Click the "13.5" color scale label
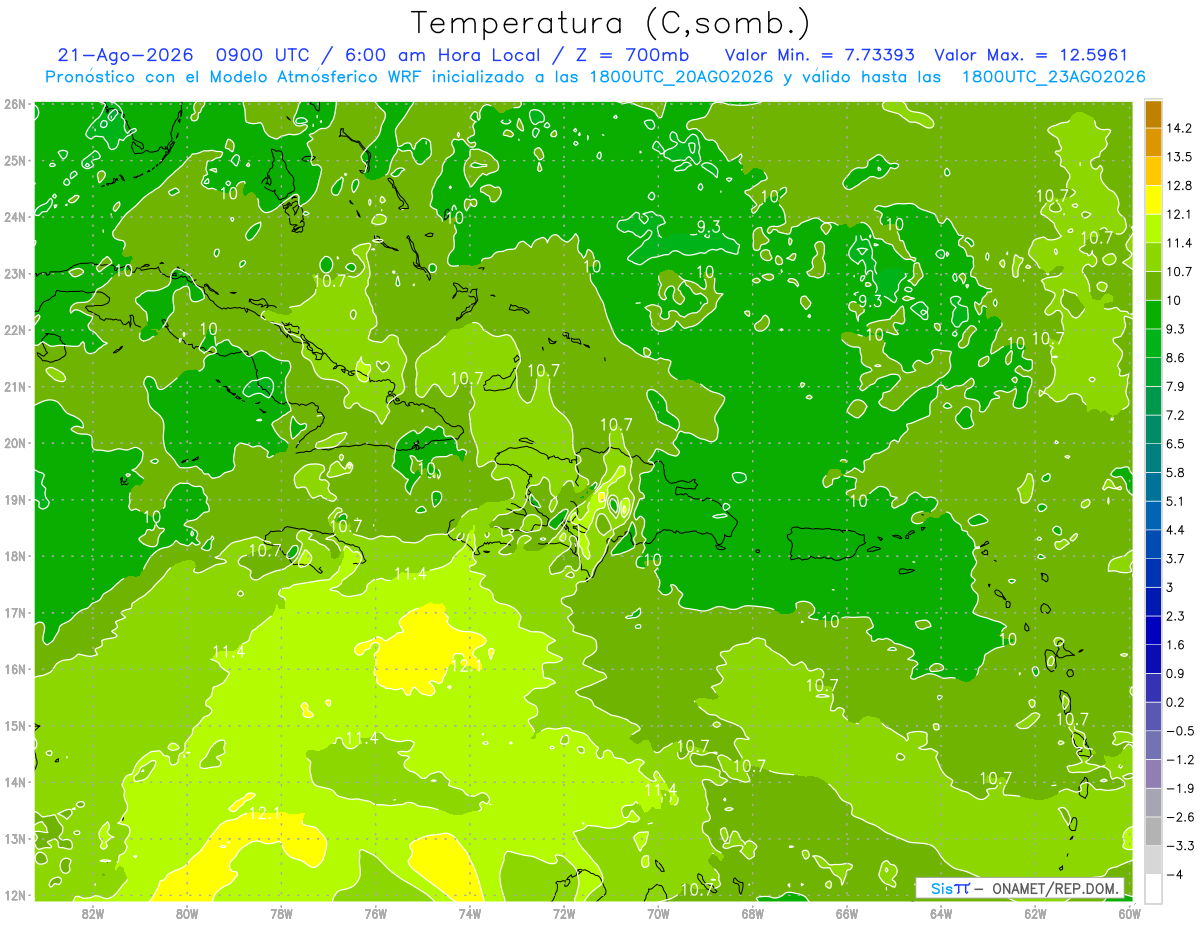Image resolution: width=1200 pixels, height=927 pixels. 1179,157
